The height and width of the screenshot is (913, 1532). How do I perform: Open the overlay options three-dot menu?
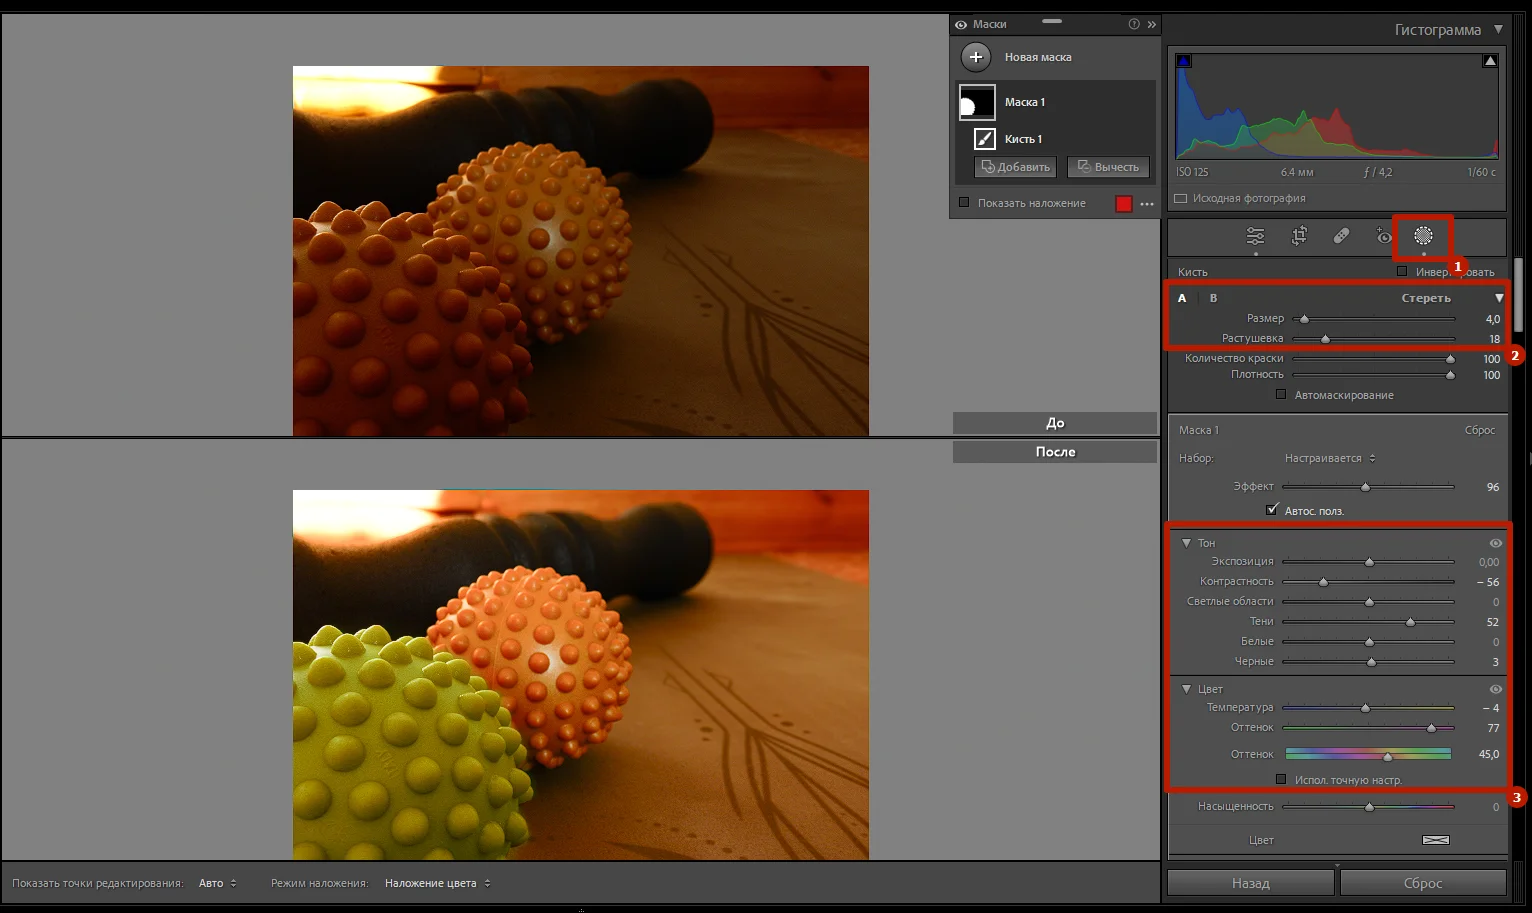click(1147, 204)
